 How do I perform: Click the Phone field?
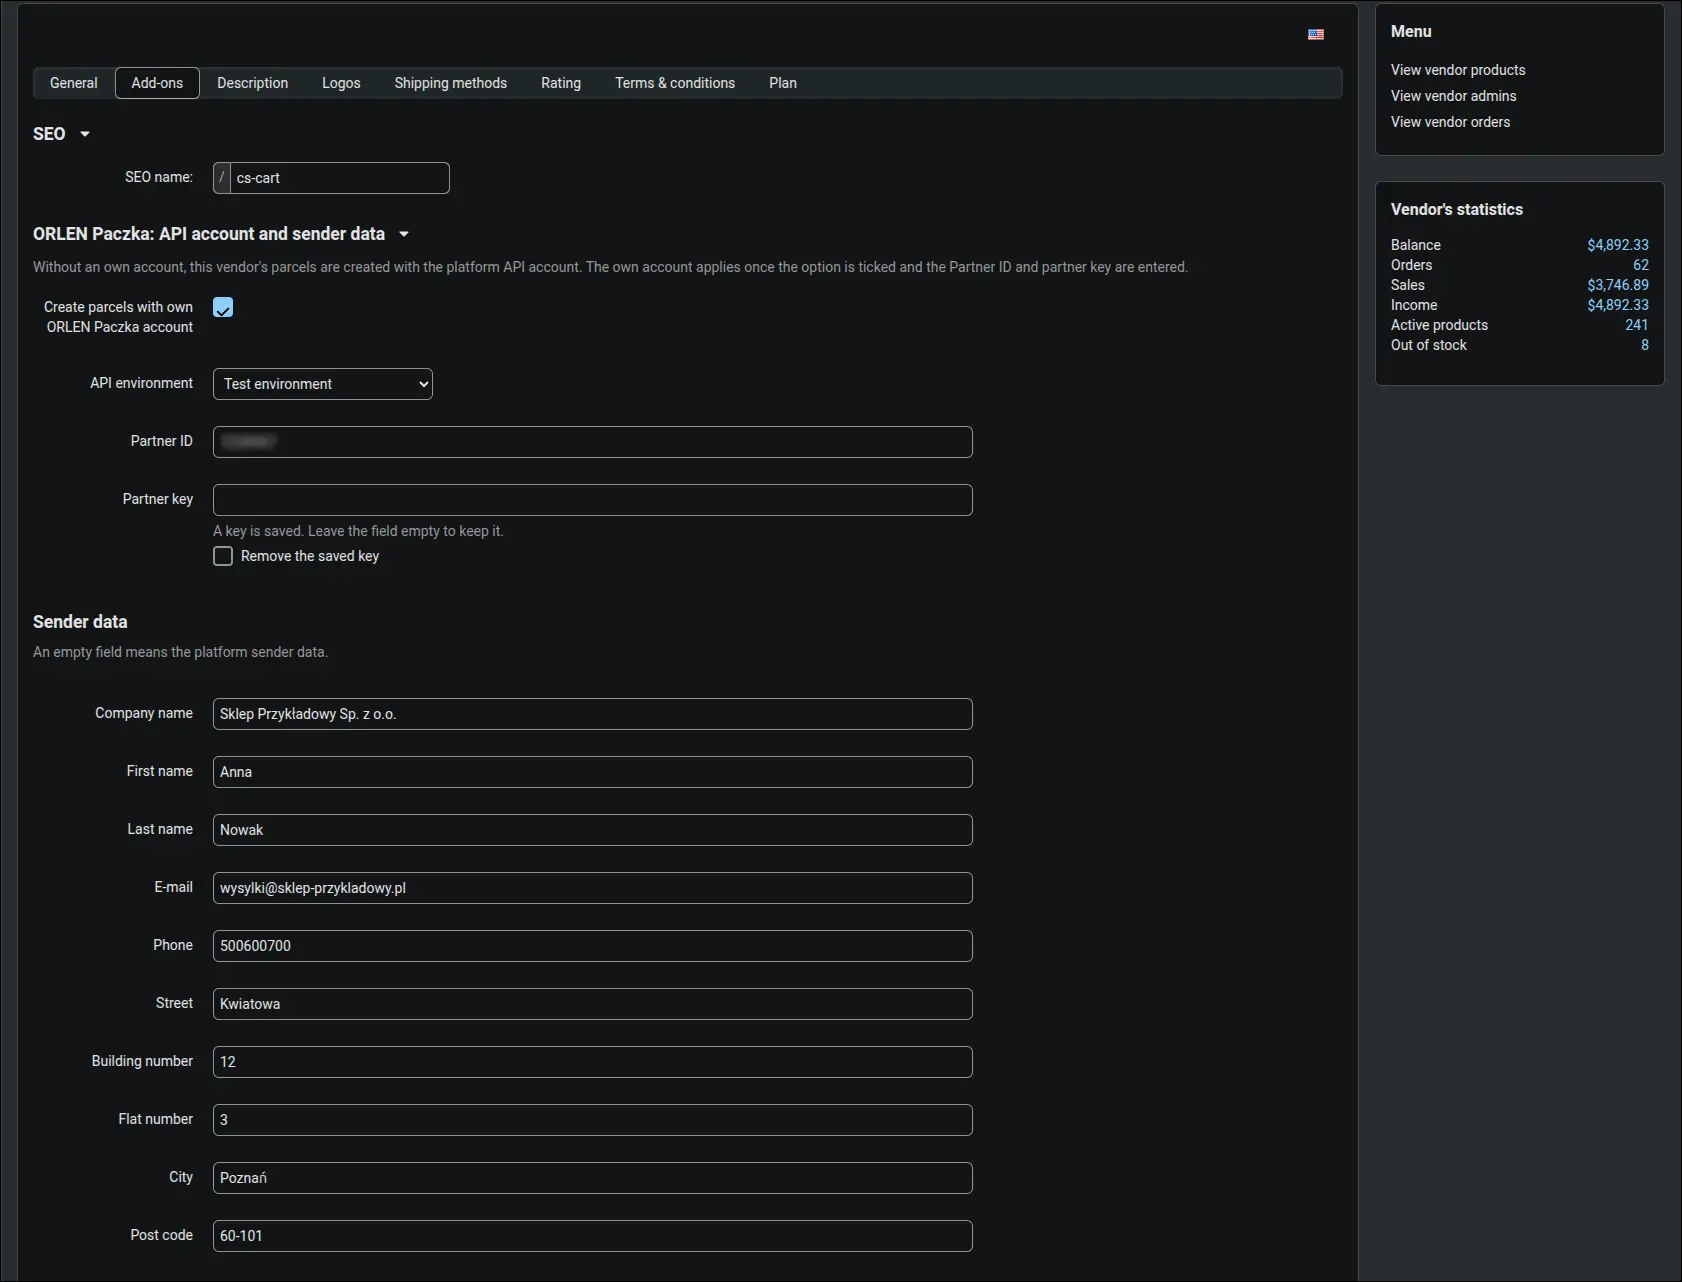coord(593,946)
